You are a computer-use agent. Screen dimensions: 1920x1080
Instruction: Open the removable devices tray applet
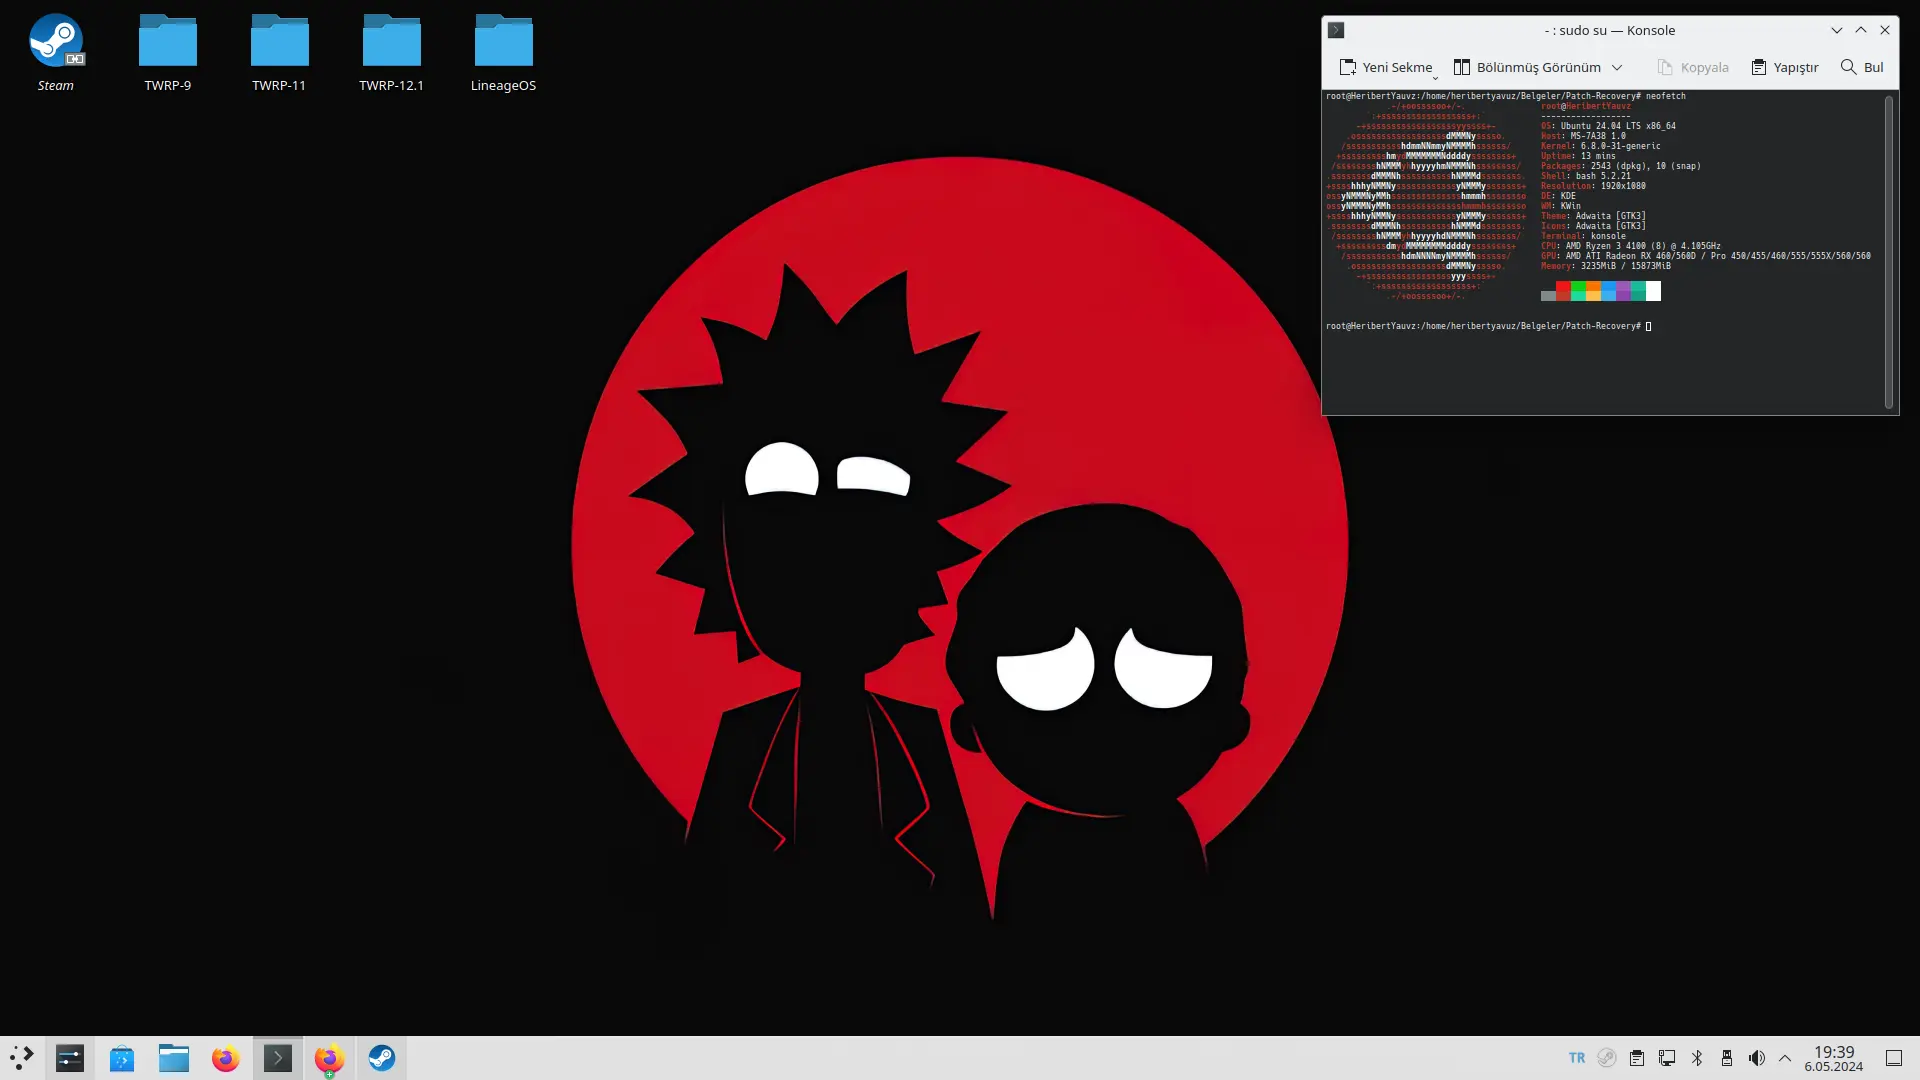tap(1727, 1058)
